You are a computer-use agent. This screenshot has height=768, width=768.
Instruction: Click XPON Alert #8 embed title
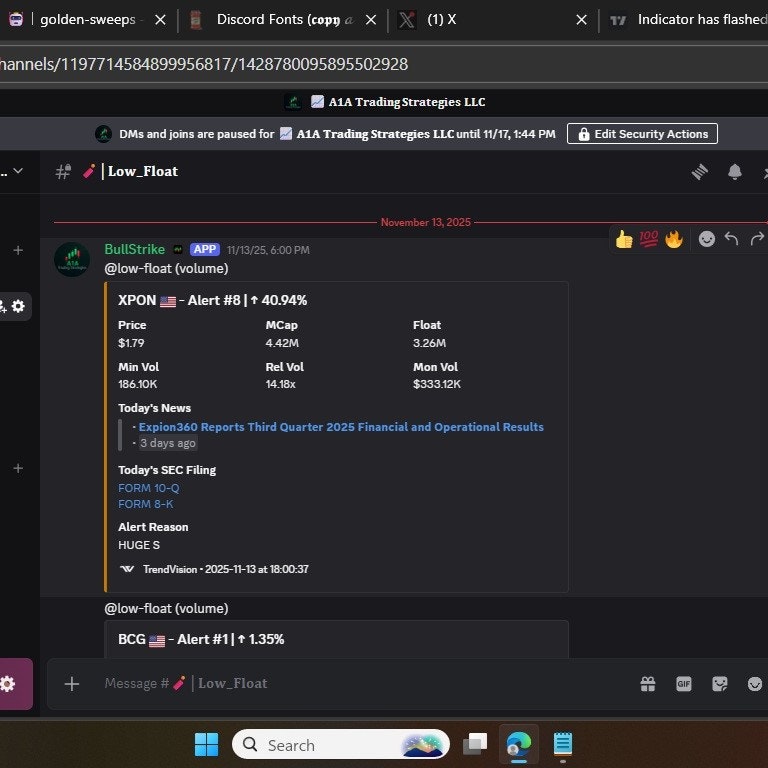[x=213, y=300]
